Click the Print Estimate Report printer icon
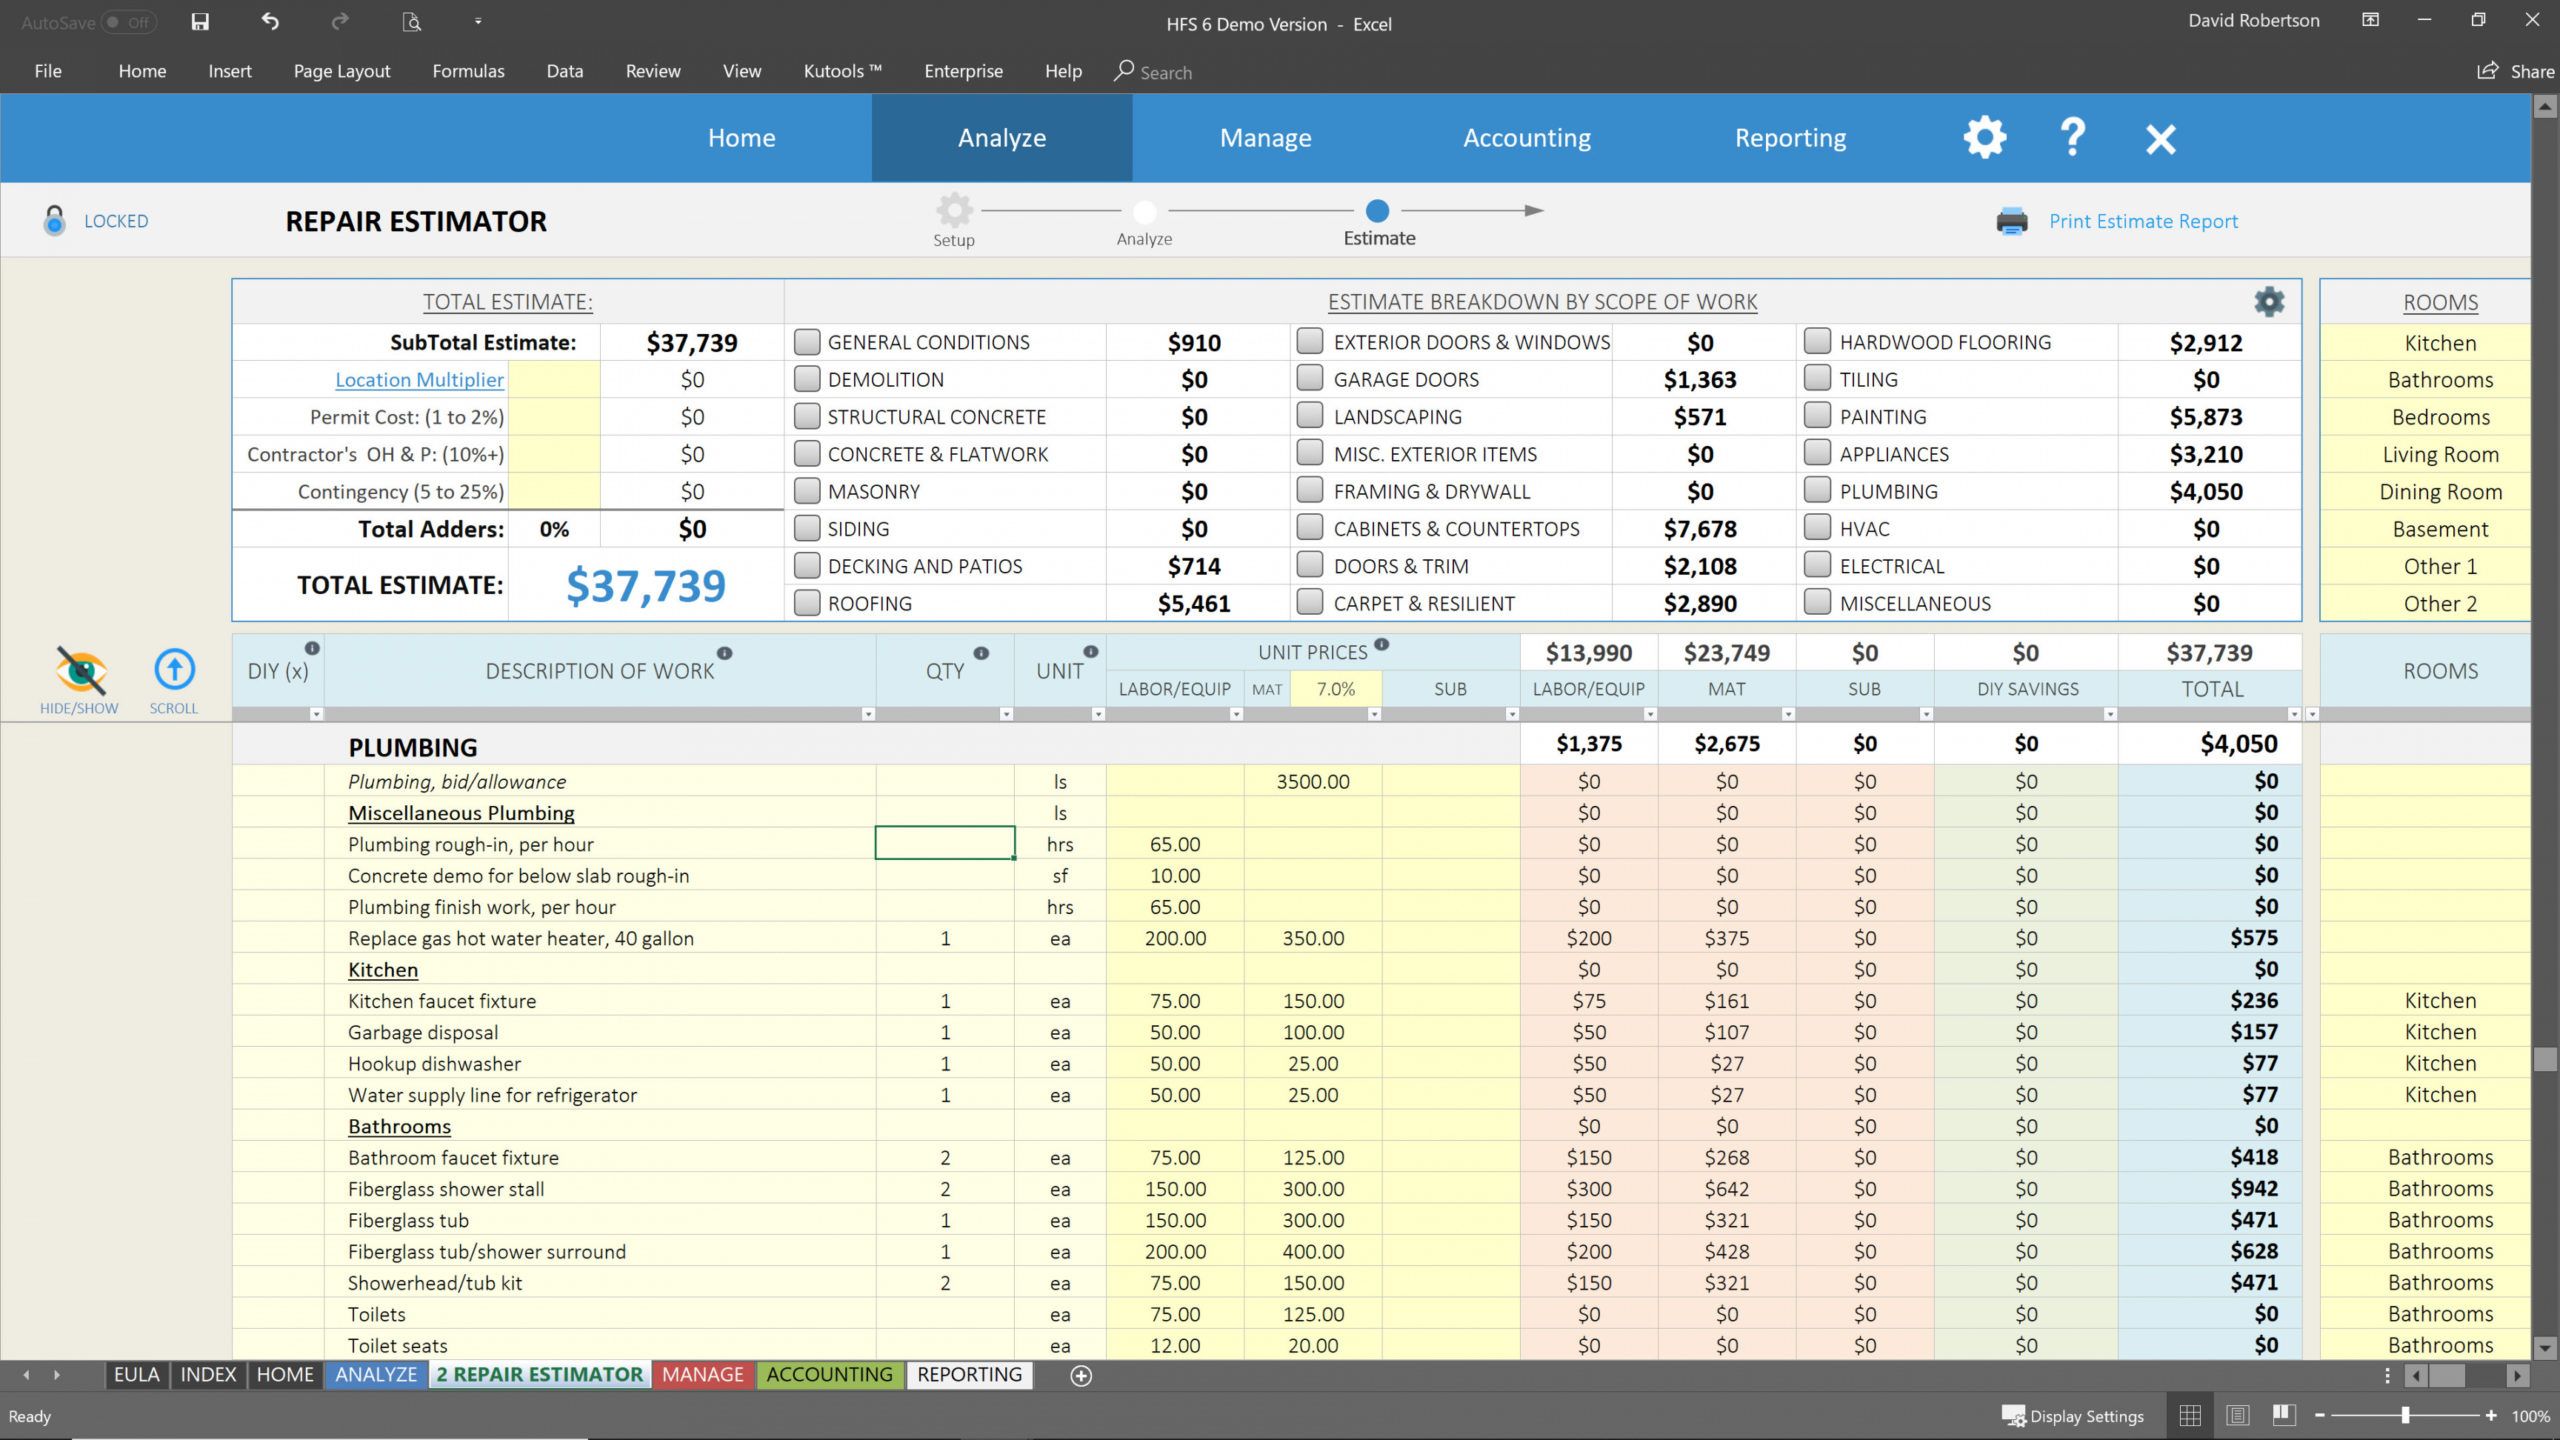Image resolution: width=2560 pixels, height=1440 pixels. pyautogui.click(x=2013, y=220)
